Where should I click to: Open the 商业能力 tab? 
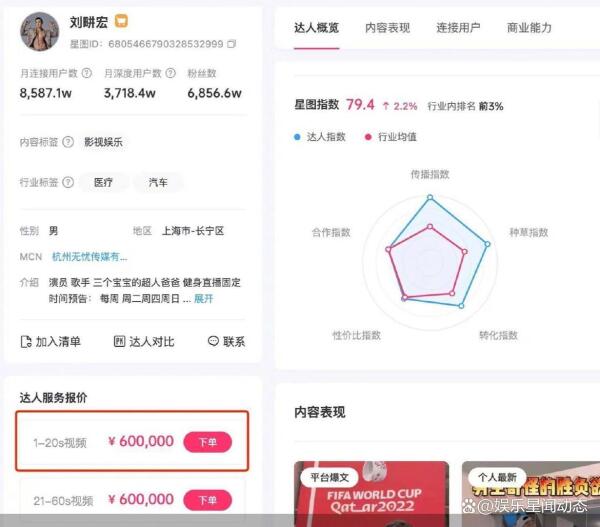point(529,28)
